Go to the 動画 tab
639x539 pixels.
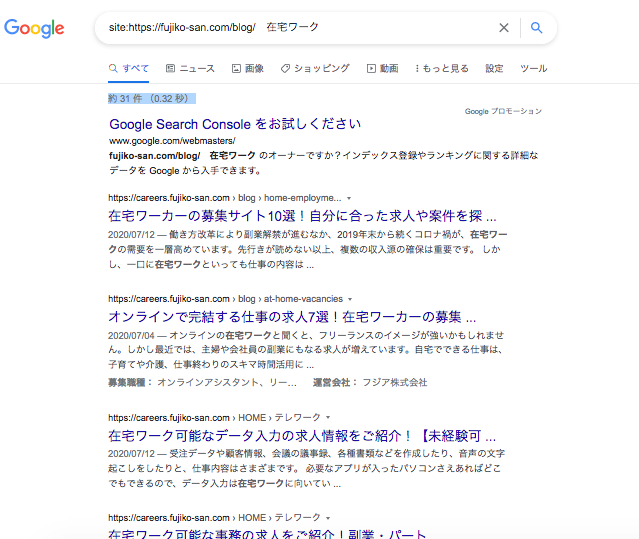click(383, 68)
